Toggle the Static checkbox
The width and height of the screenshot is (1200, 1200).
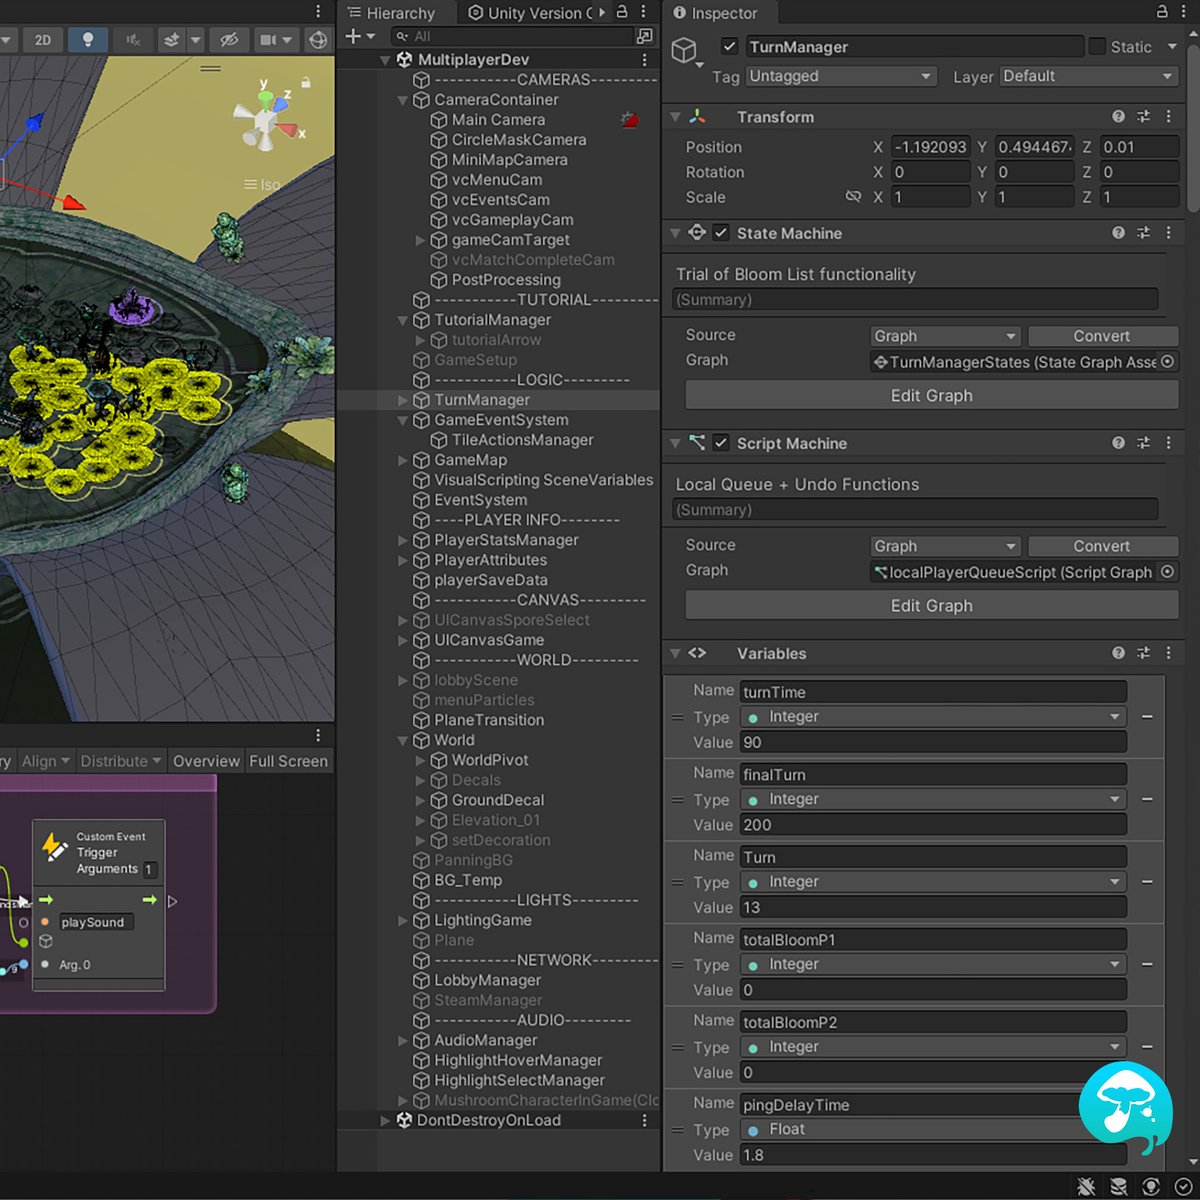[1097, 46]
